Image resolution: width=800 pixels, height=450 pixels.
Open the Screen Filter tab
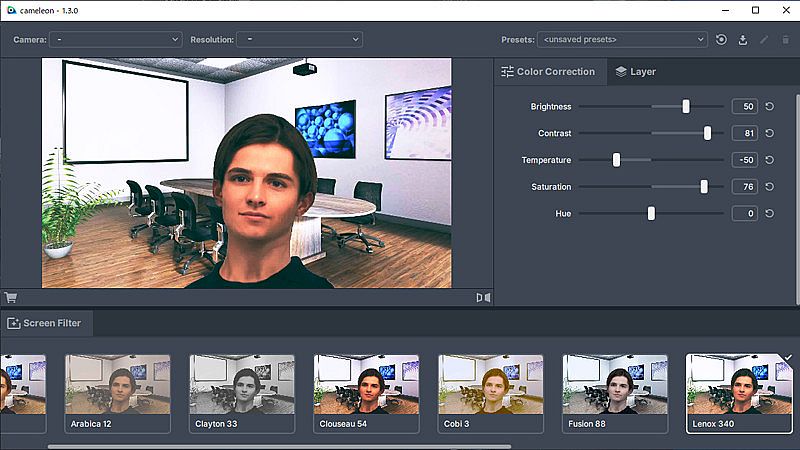click(46, 323)
